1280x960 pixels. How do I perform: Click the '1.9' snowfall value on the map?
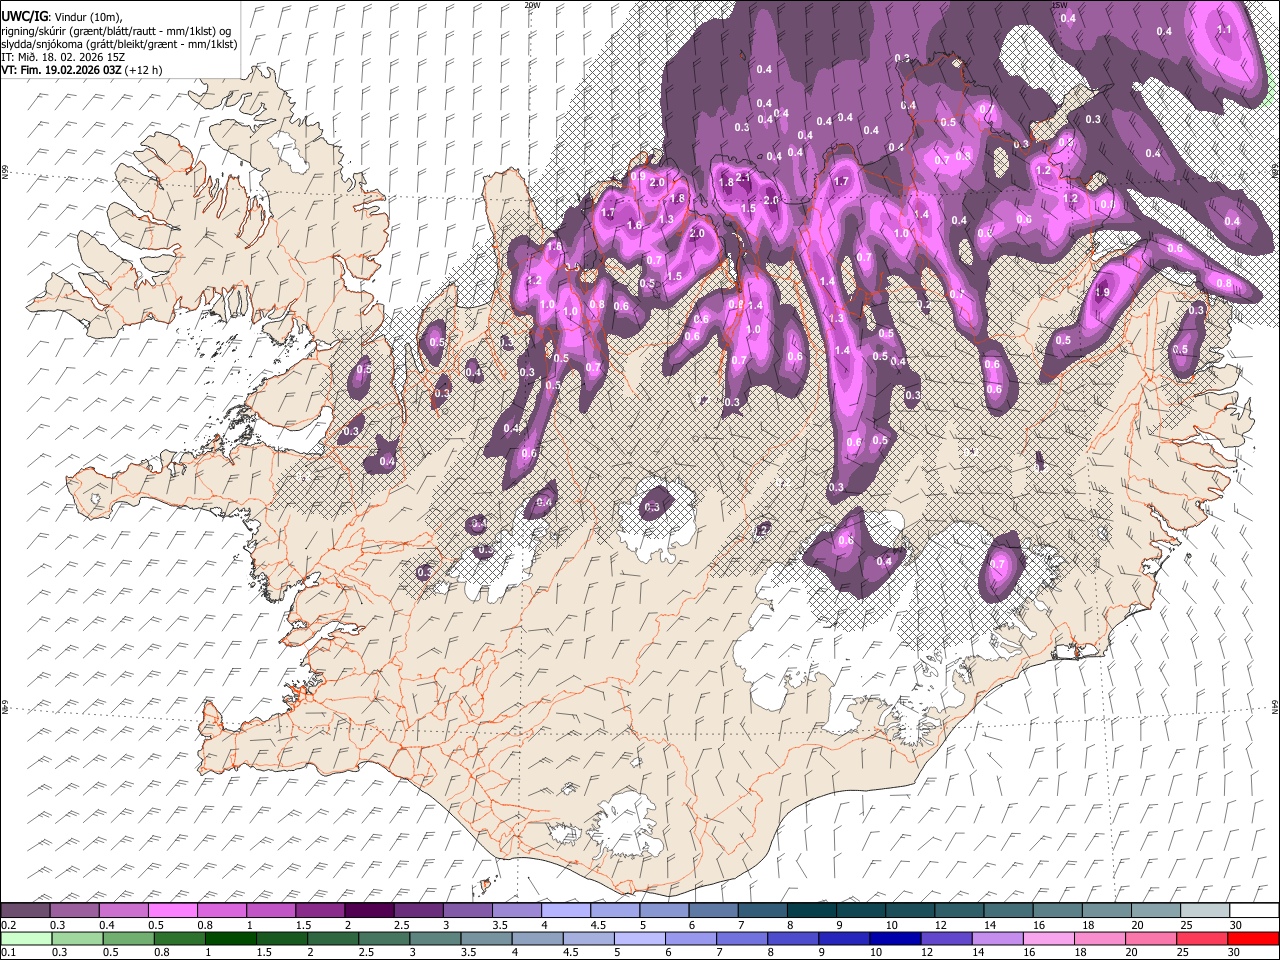coord(1102,292)
